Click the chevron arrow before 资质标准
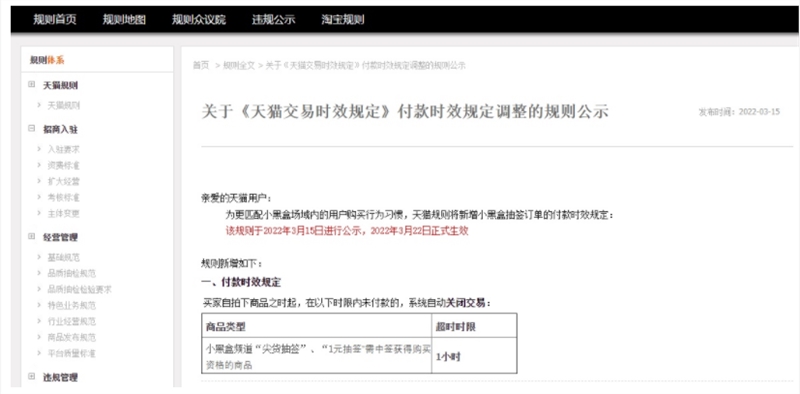Viewport: 800px width, 394px height. 39,165
